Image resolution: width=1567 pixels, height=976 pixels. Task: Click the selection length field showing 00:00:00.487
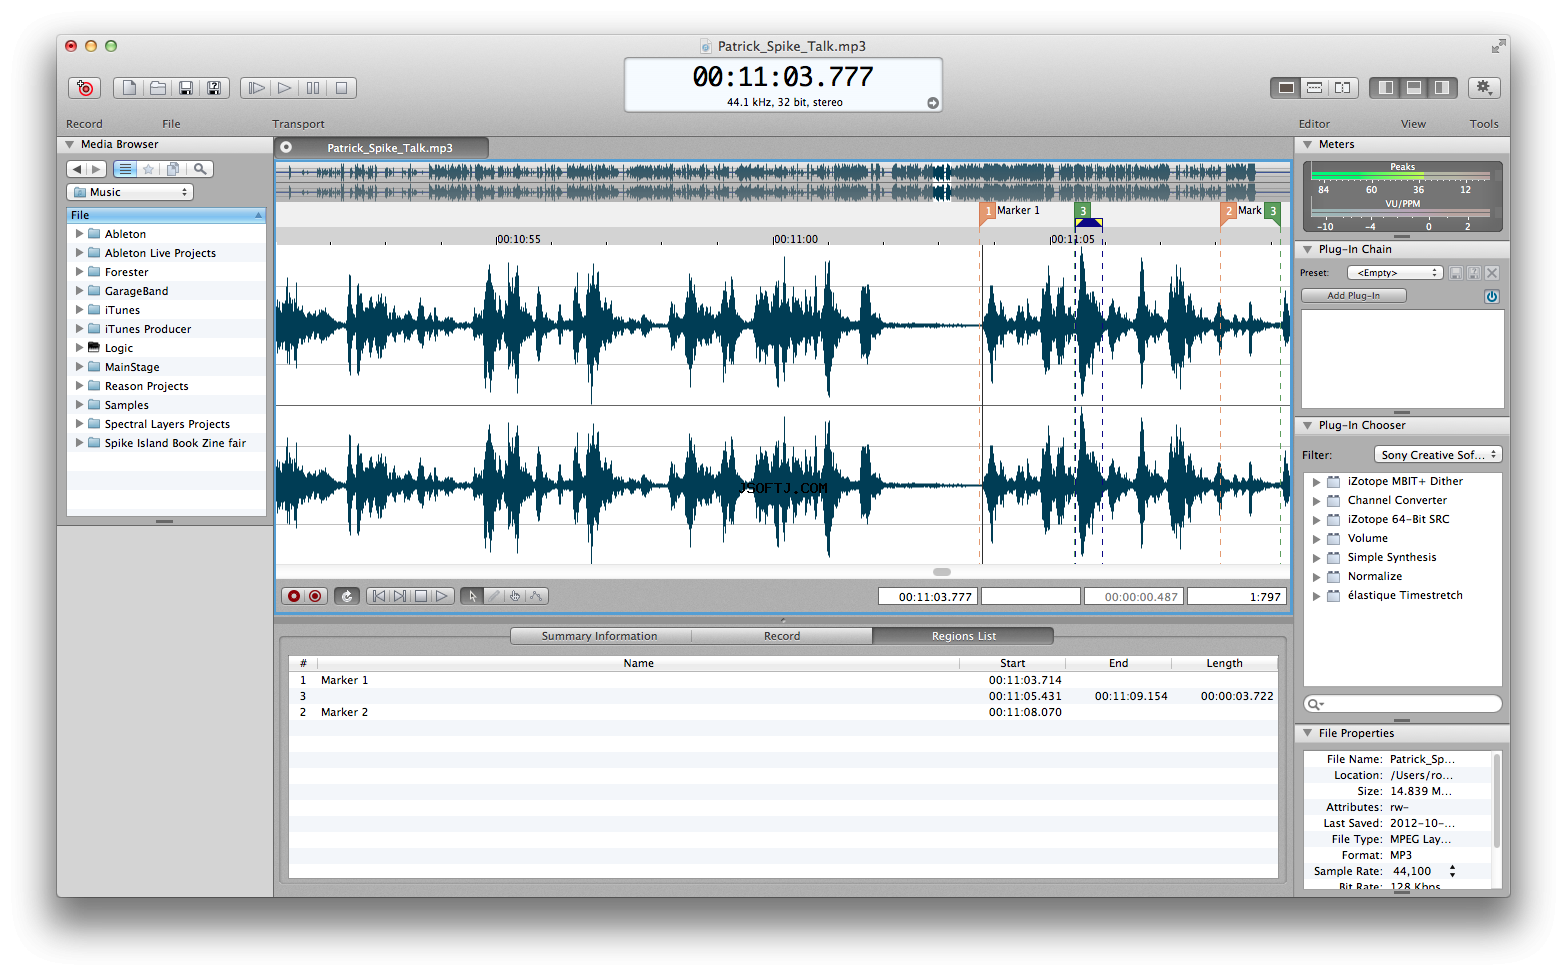(x=1134, y=597)
